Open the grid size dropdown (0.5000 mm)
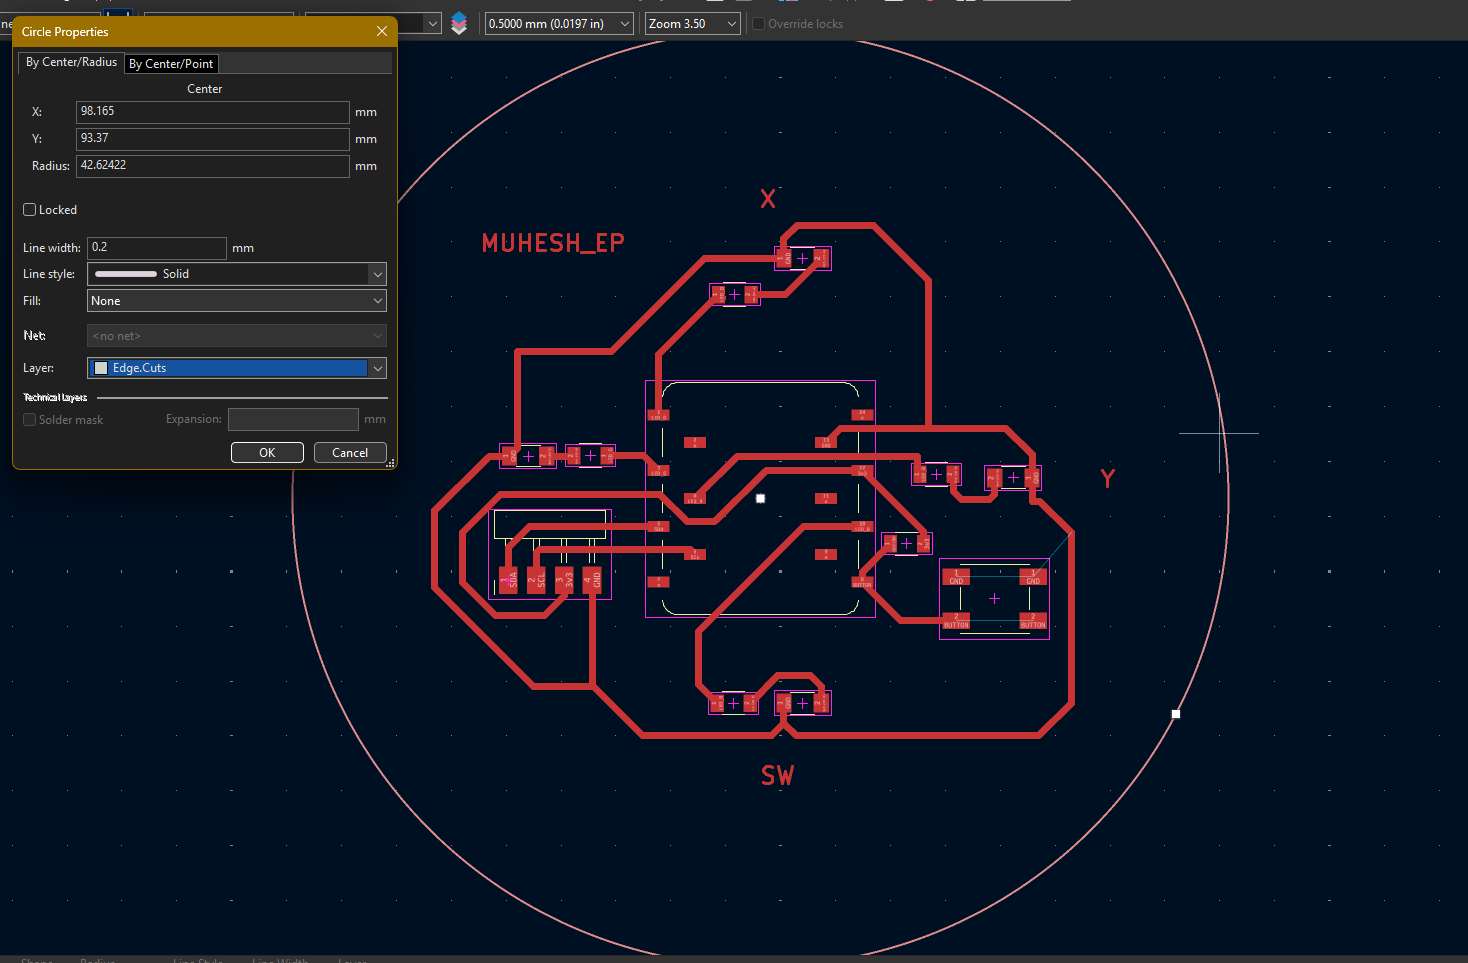The width and height of the screenshot is (1468, 963). [559, 23]
